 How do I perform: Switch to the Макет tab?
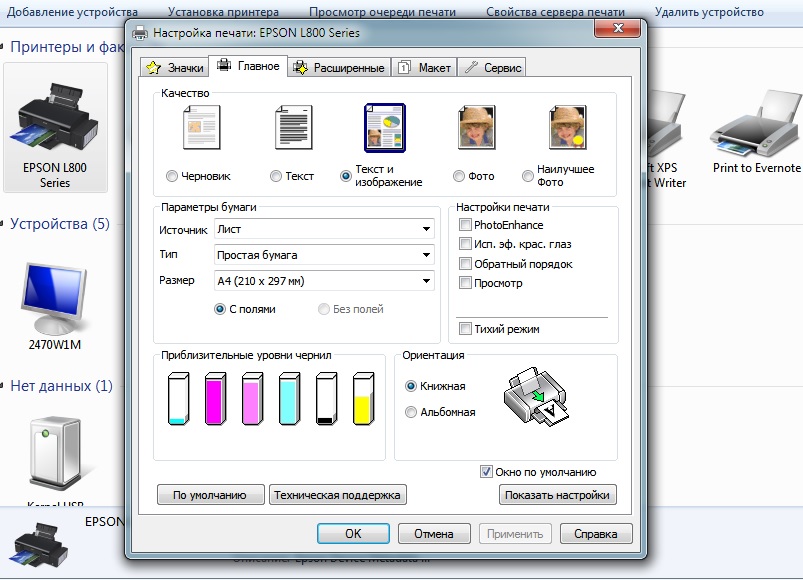click(x=425, y=68)
